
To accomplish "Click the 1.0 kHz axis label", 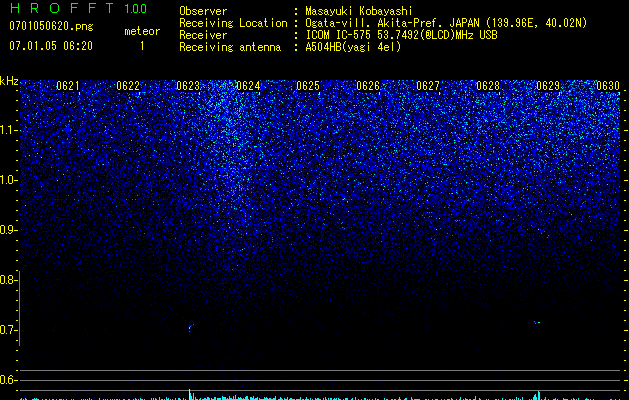I will click(8, 180).
